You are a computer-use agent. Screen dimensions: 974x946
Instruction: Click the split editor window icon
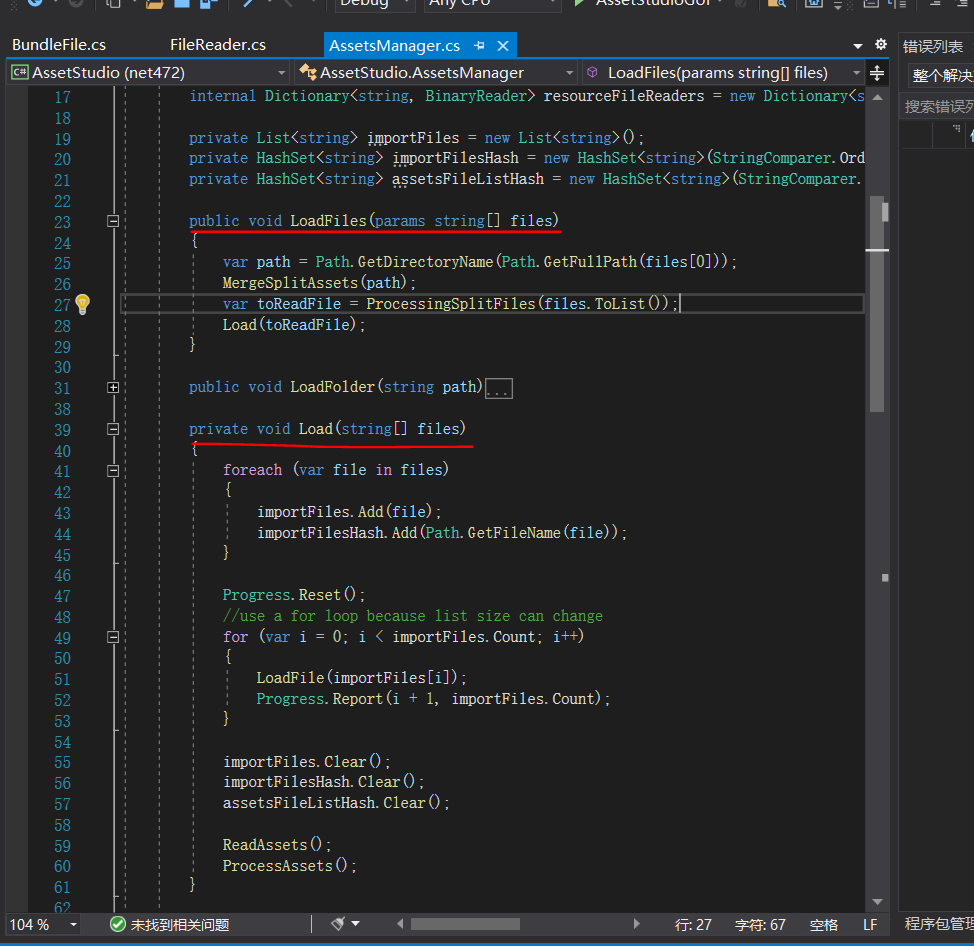pyautogui.click(x=877, y=73)
